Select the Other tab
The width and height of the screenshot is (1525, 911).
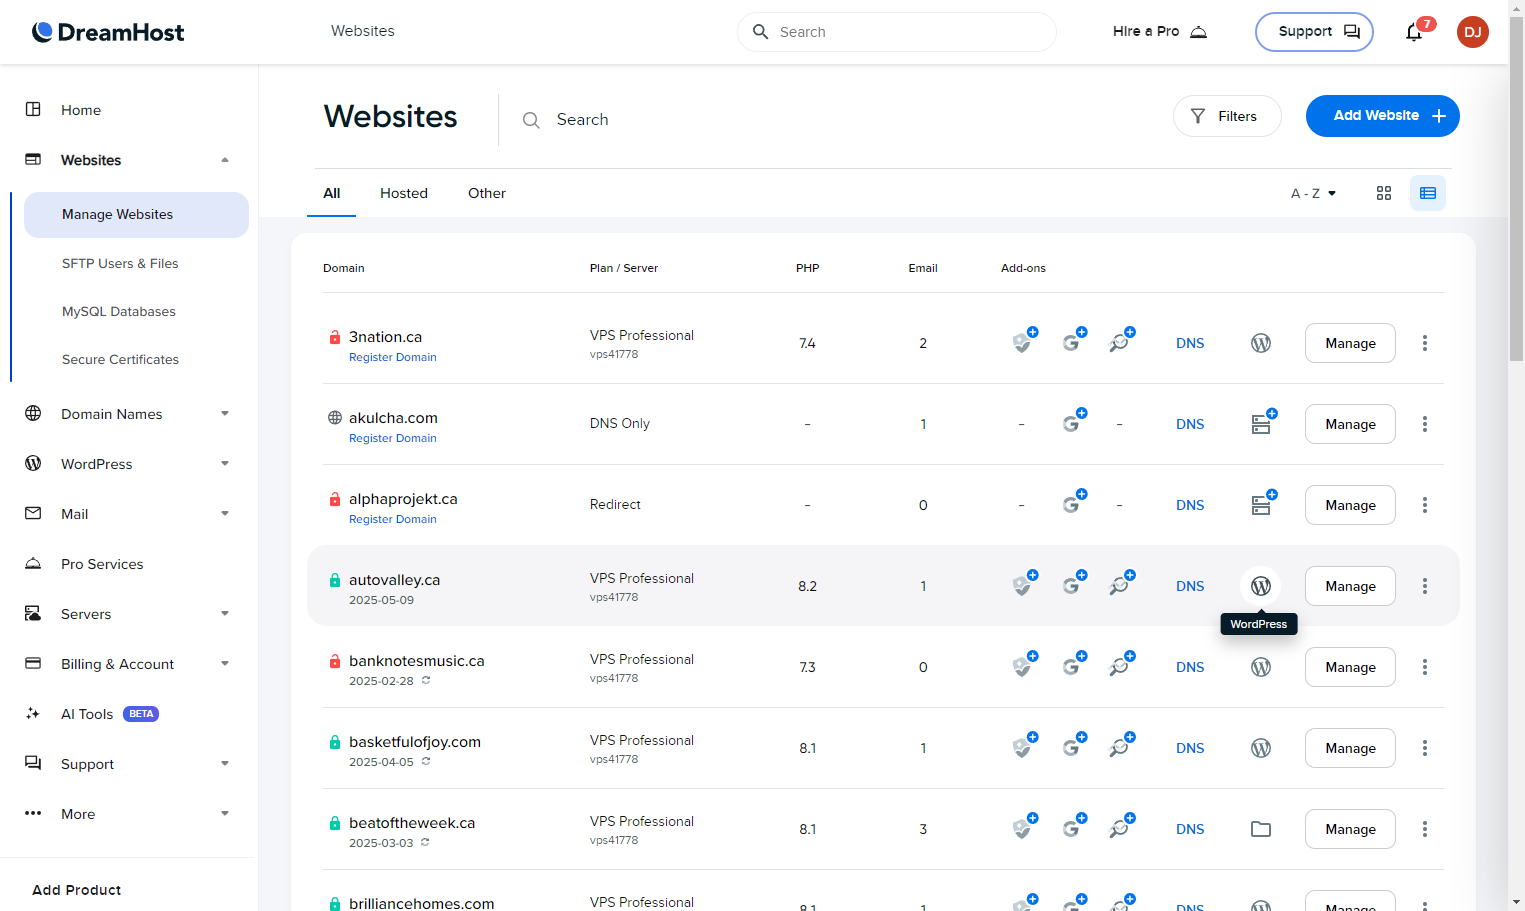pyautogui.click(x=487, y=193)
